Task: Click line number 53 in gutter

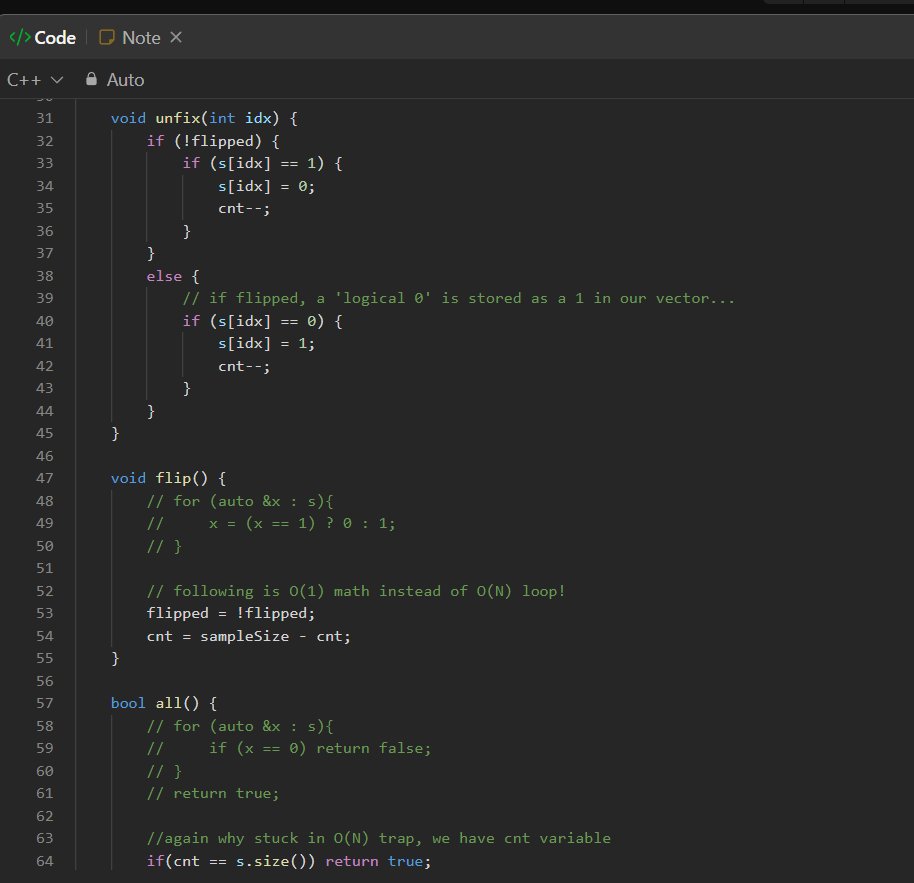Action: [x=45, y=614]
